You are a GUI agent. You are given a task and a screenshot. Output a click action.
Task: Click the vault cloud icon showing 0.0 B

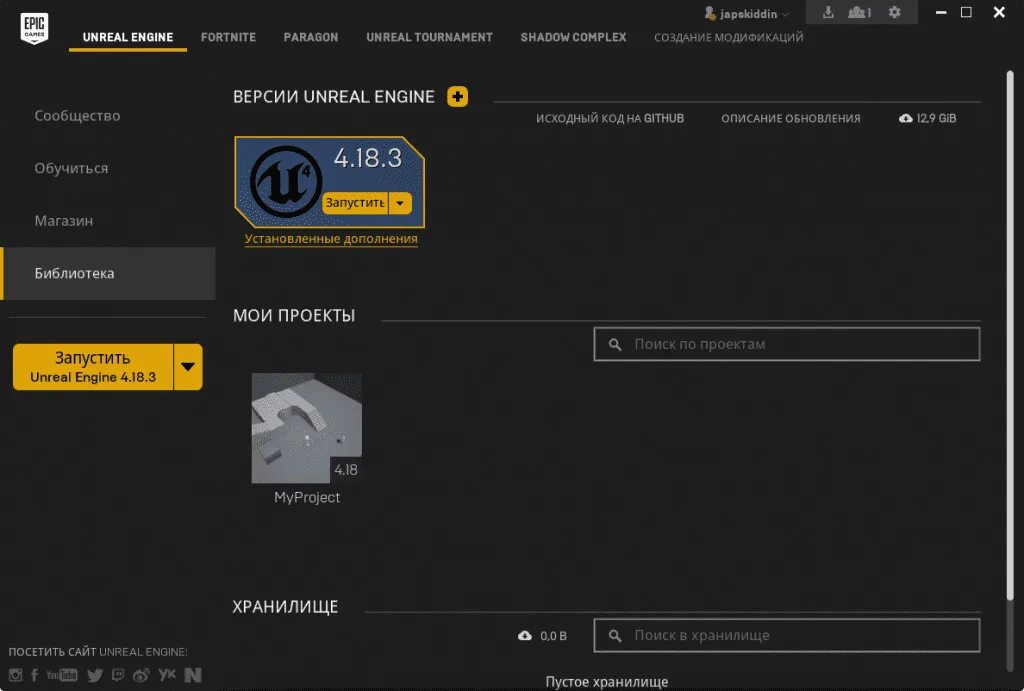coord(525,635)
